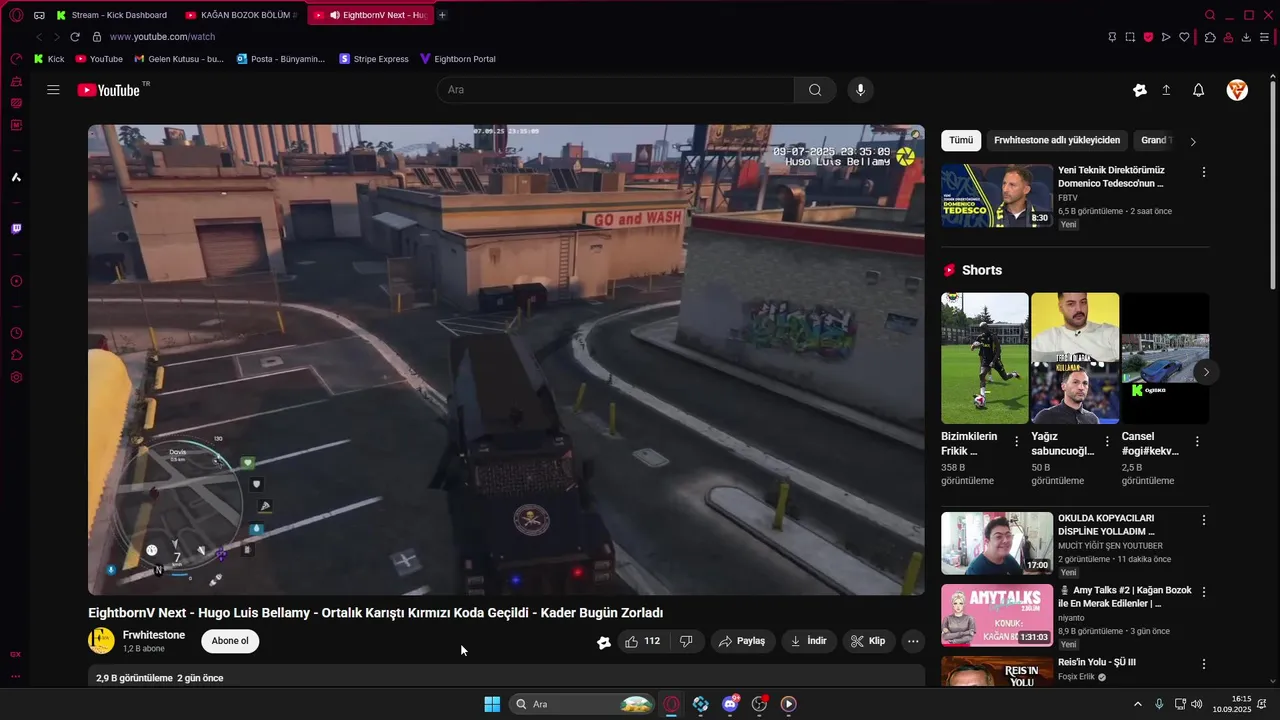Open options for the Yağız sabuncuoğlu short
The width and height of the screenshot is (1280, 720).
coord(1107,441)
